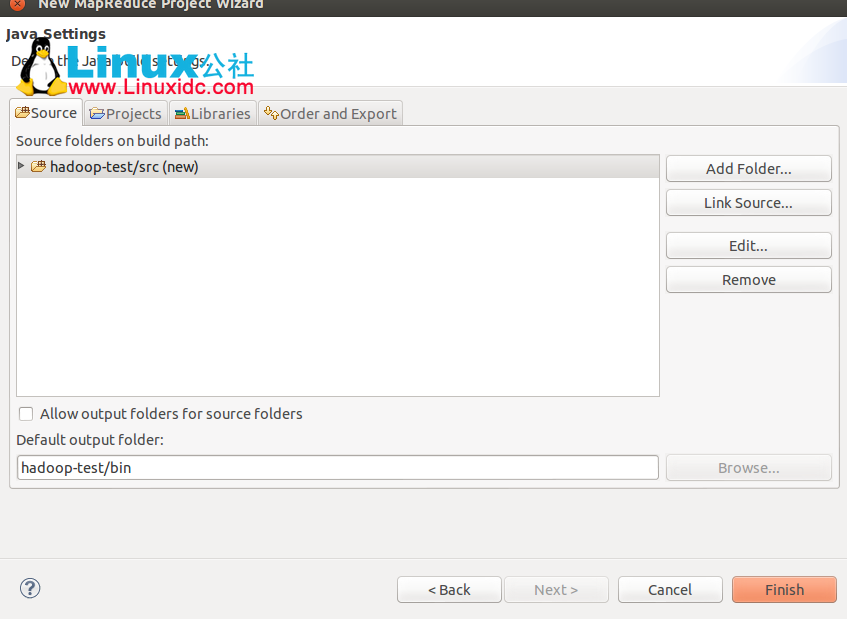Enable Allow output folders for source folders
Image resolution: width=847 pixels, height=619 pixels.
coord(25,413)
